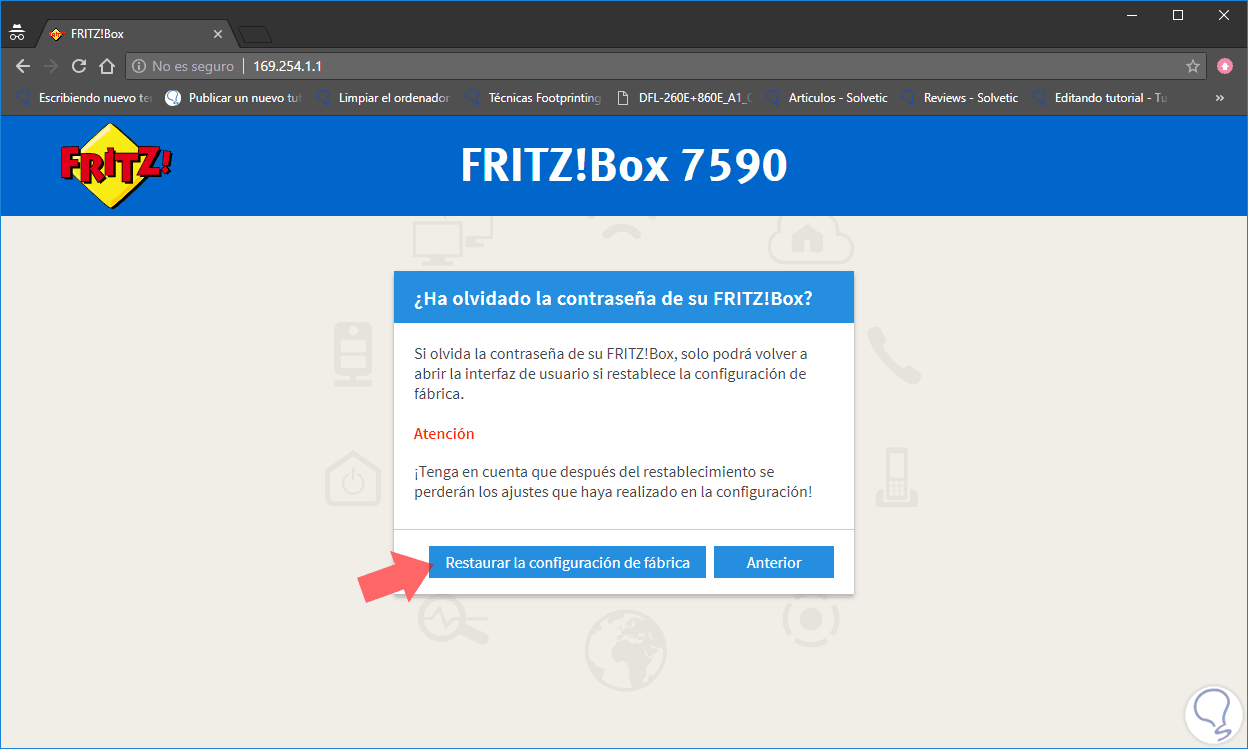Open bookmark DFL-260E+860E_A1
Image resolution: width=1248 pixels, height=749 pixels.
pyautogui.click(x=683, y=98)
